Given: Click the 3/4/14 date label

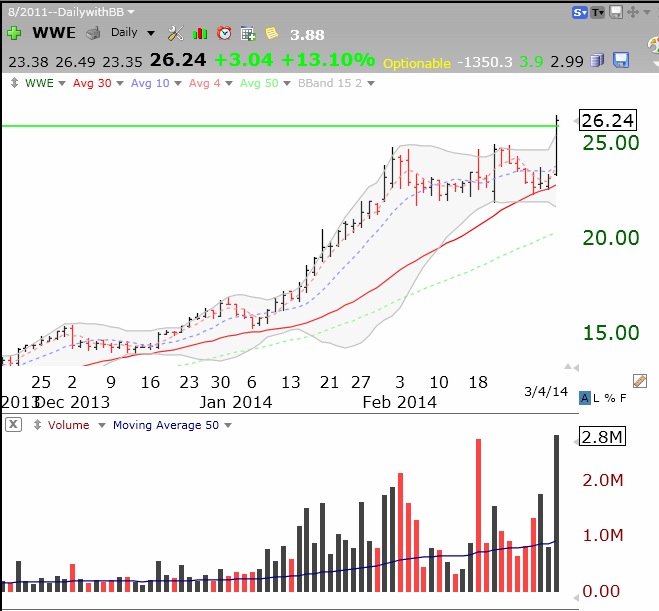Looking at the screenshot, I should click(546, 392).
